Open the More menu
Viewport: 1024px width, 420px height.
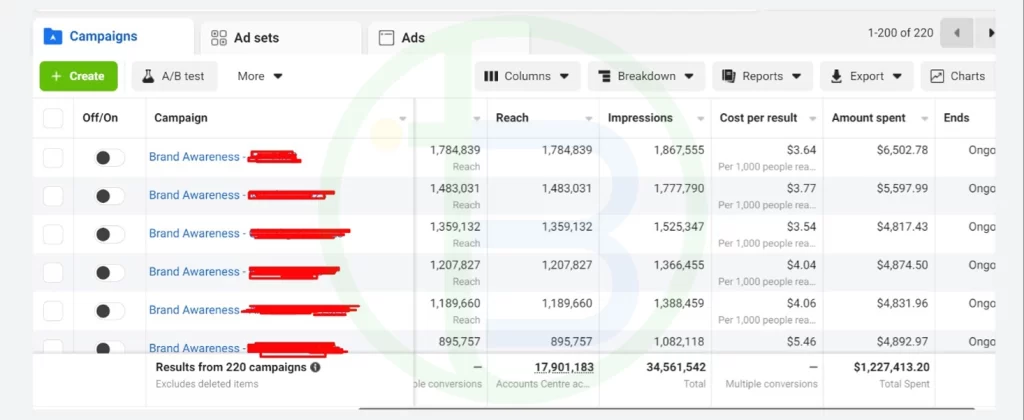(260, 76)
